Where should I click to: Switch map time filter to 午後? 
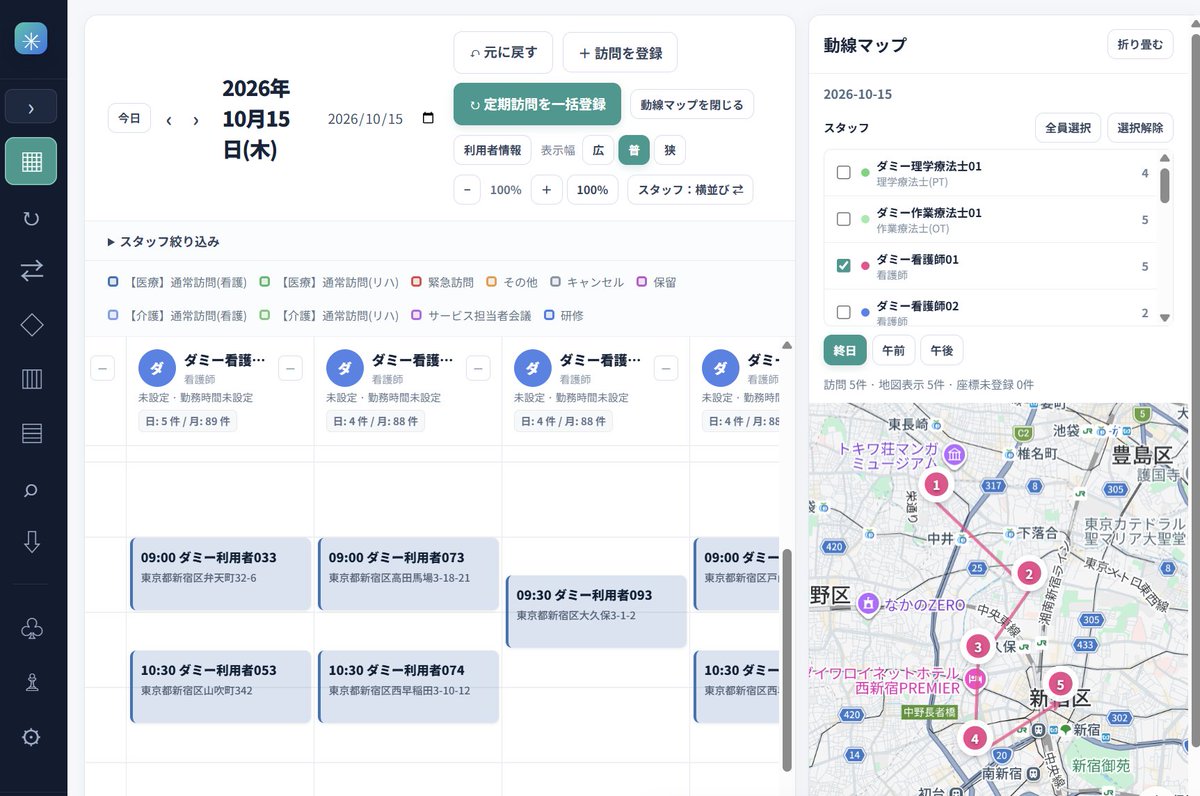pos(941,350)
